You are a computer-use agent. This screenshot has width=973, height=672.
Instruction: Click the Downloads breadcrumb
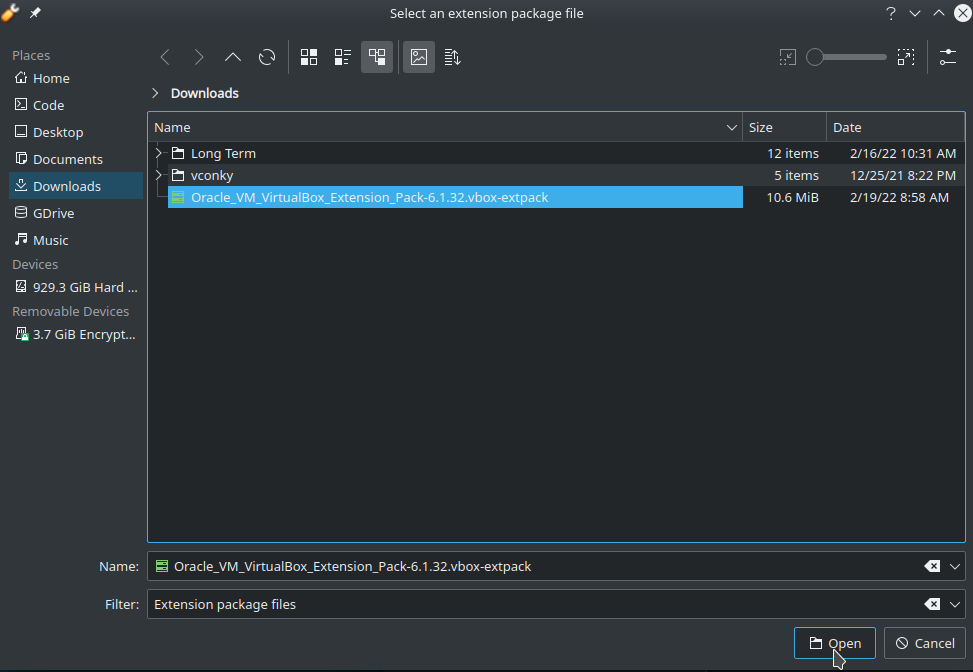pyautogui.click(x=205, y=93)
